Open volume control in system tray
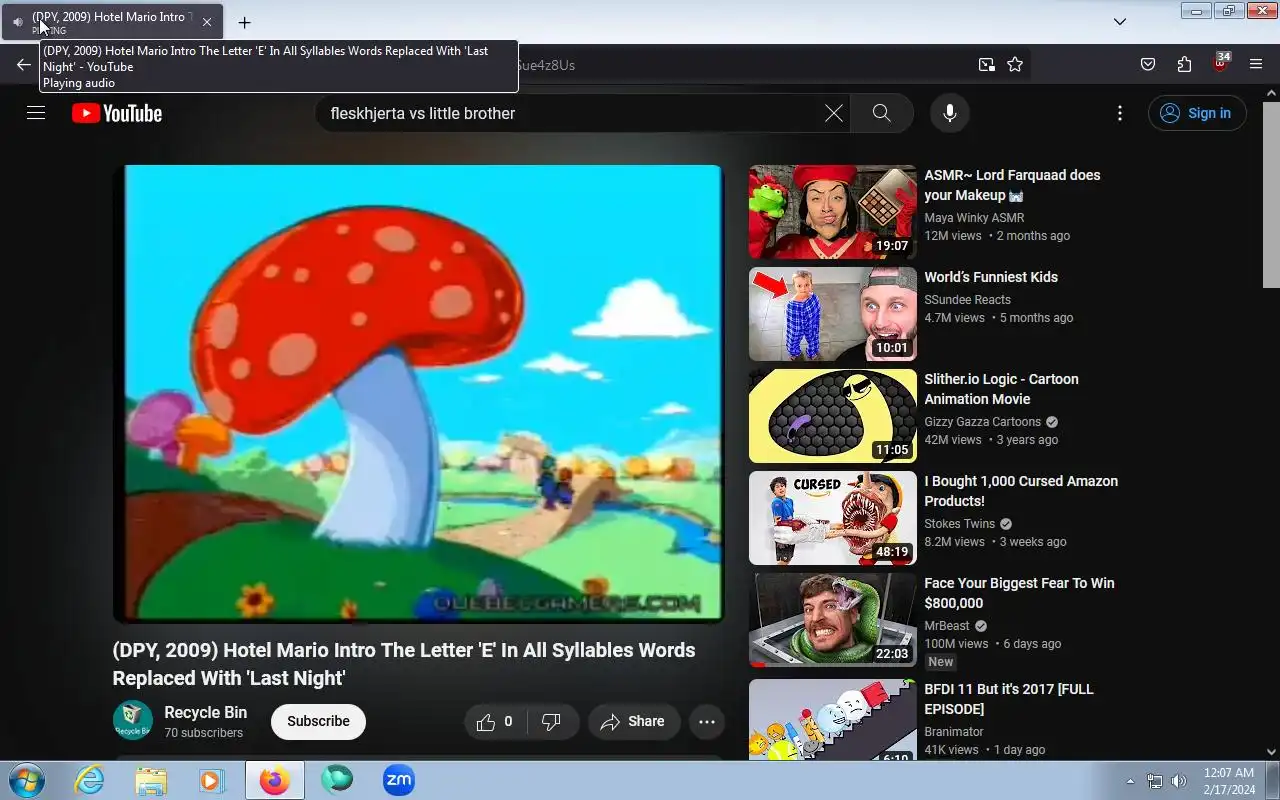 (1179, 781)
